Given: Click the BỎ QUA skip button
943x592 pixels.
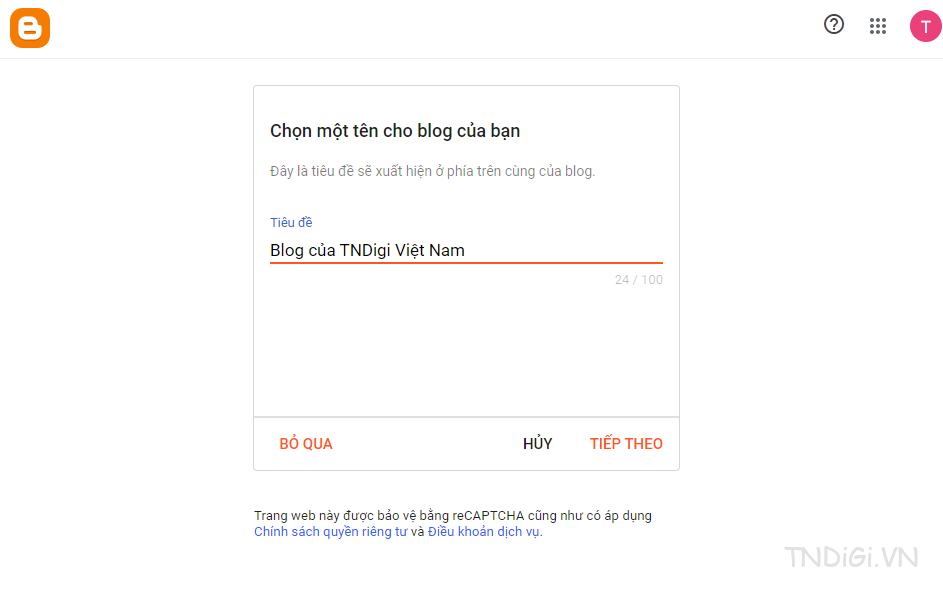Looking at the screenshot, I should (x=306, y=444).
